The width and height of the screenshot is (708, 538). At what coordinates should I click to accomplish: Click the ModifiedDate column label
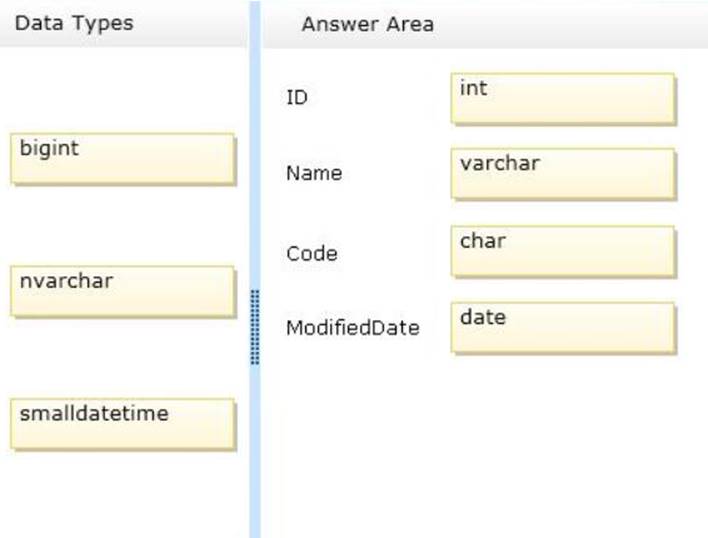pos(353,328)
